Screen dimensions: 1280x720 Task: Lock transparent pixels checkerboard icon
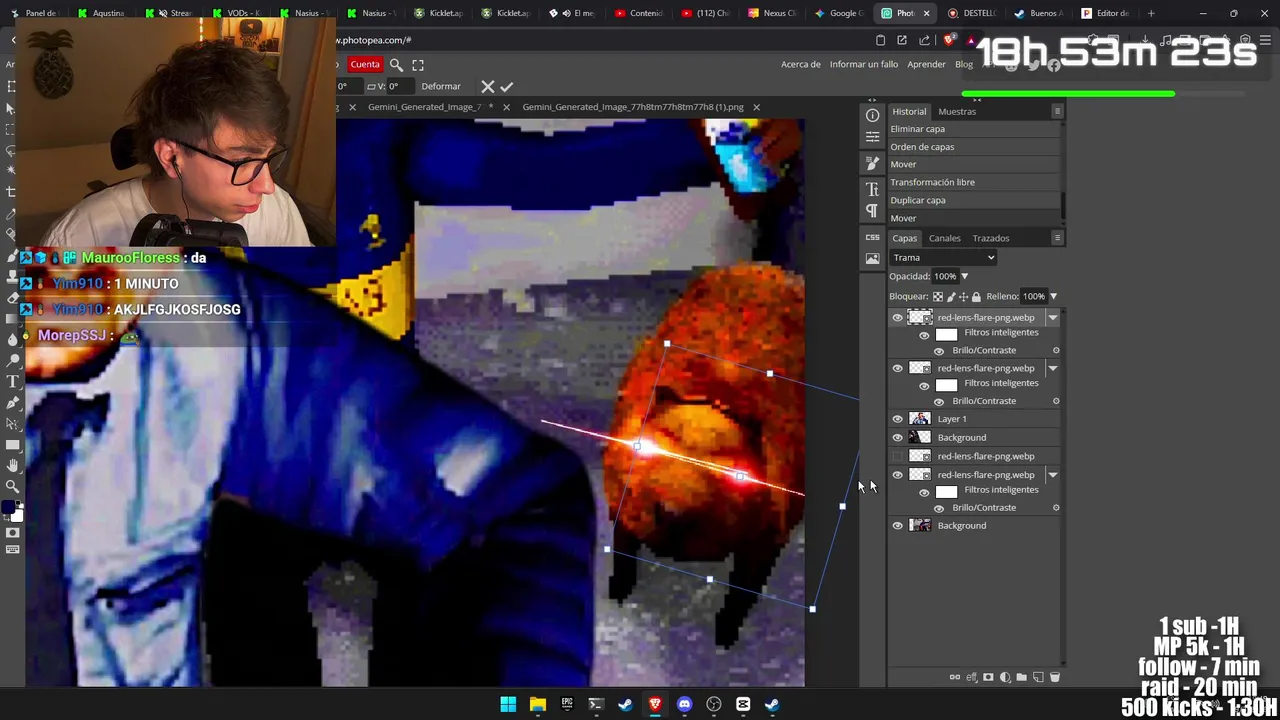pos(938,296)
